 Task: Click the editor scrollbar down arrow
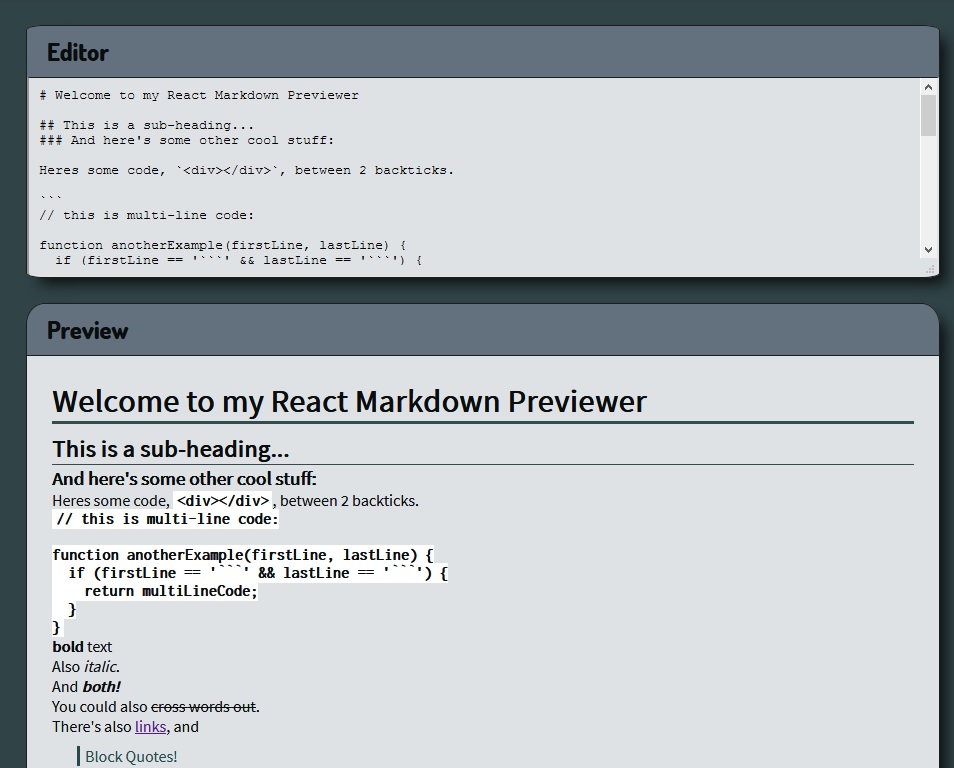click(928, 250)
